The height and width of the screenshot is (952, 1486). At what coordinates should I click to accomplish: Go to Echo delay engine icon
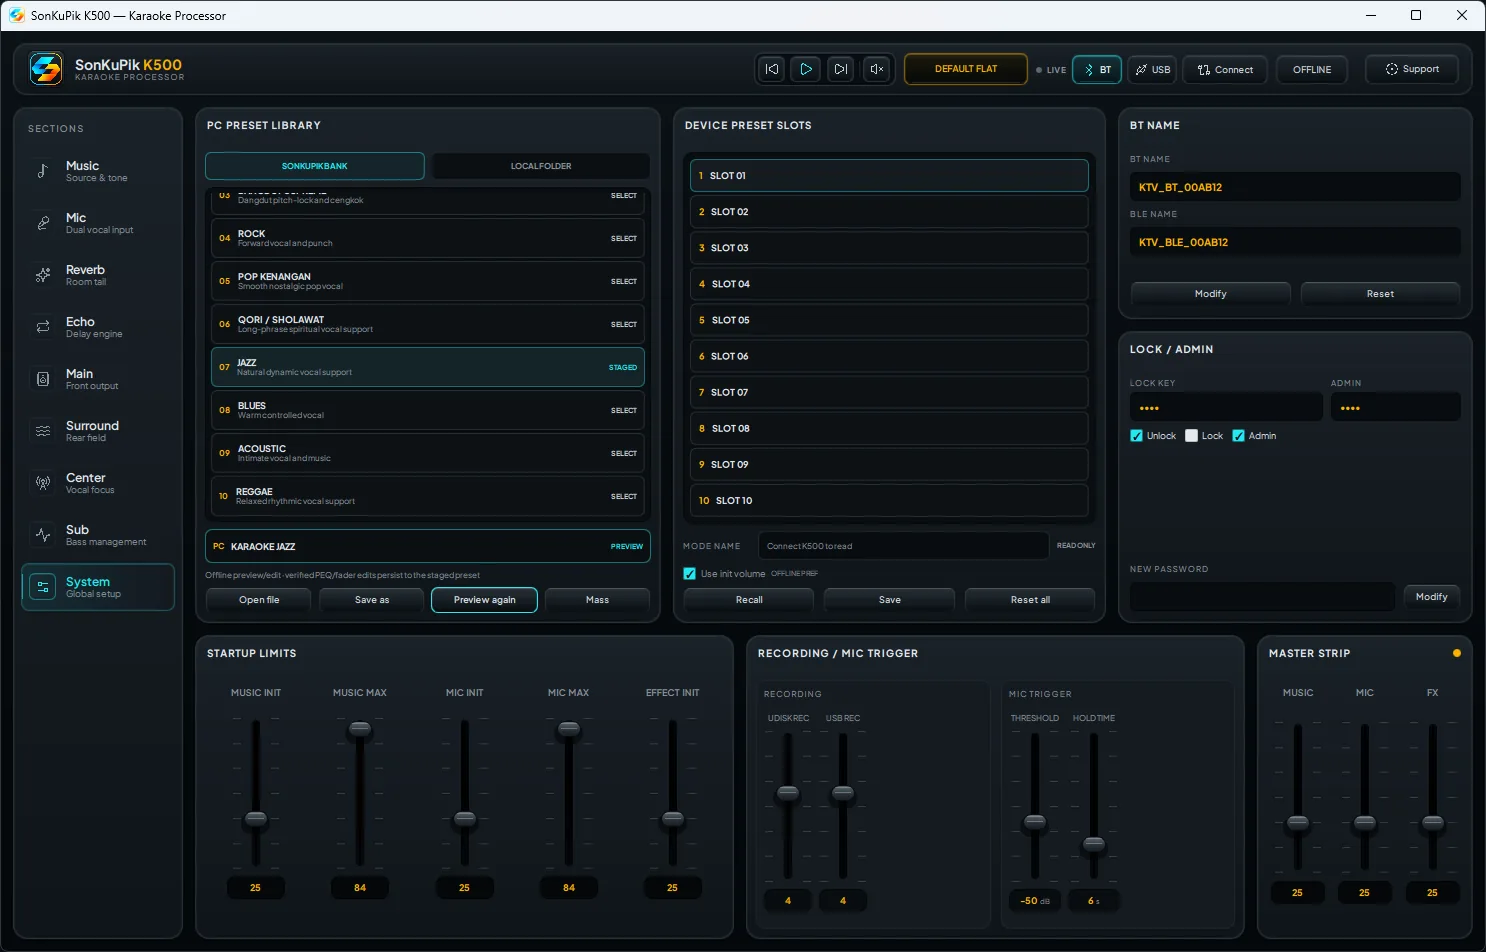tap(43, 327)
